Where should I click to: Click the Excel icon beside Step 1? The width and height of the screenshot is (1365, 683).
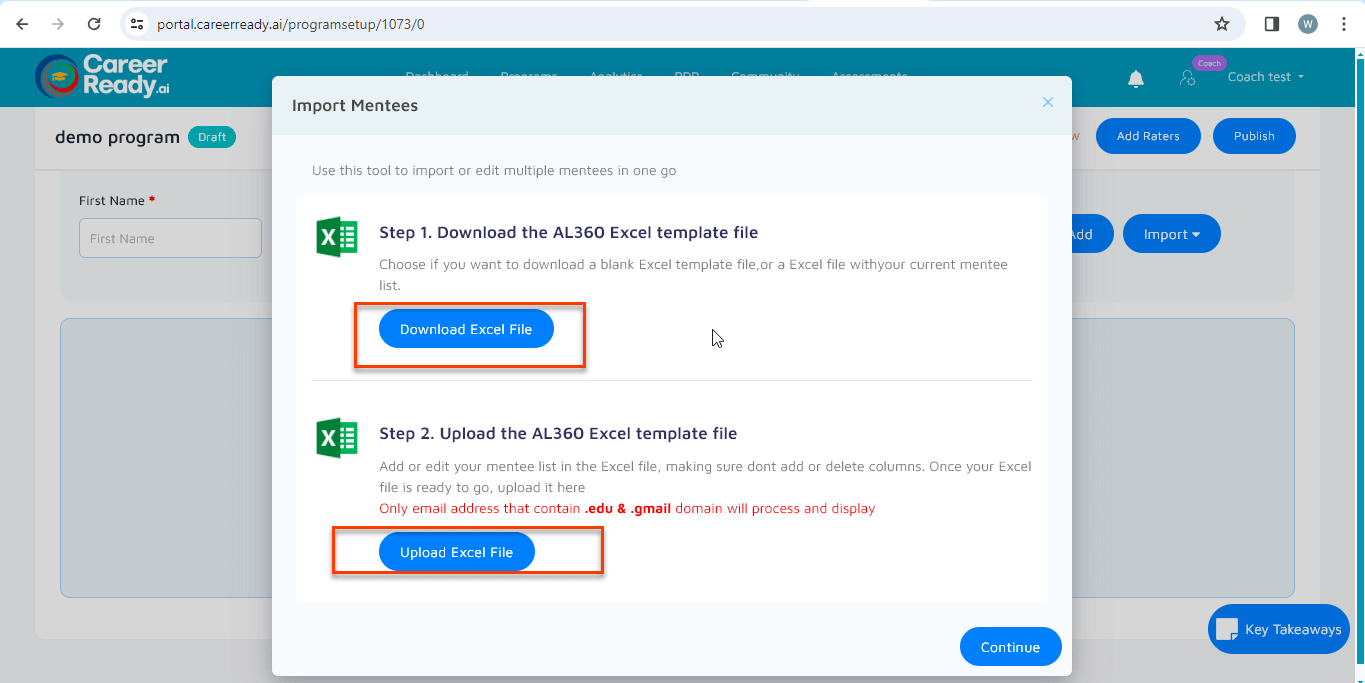[337, 237]
